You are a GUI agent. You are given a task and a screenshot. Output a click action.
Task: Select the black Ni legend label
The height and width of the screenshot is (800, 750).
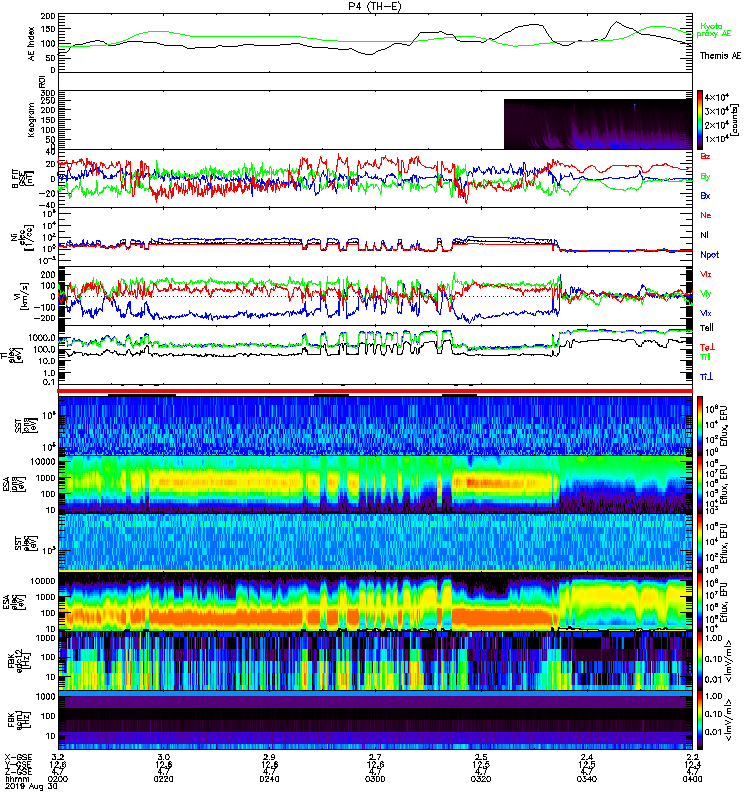704,235
